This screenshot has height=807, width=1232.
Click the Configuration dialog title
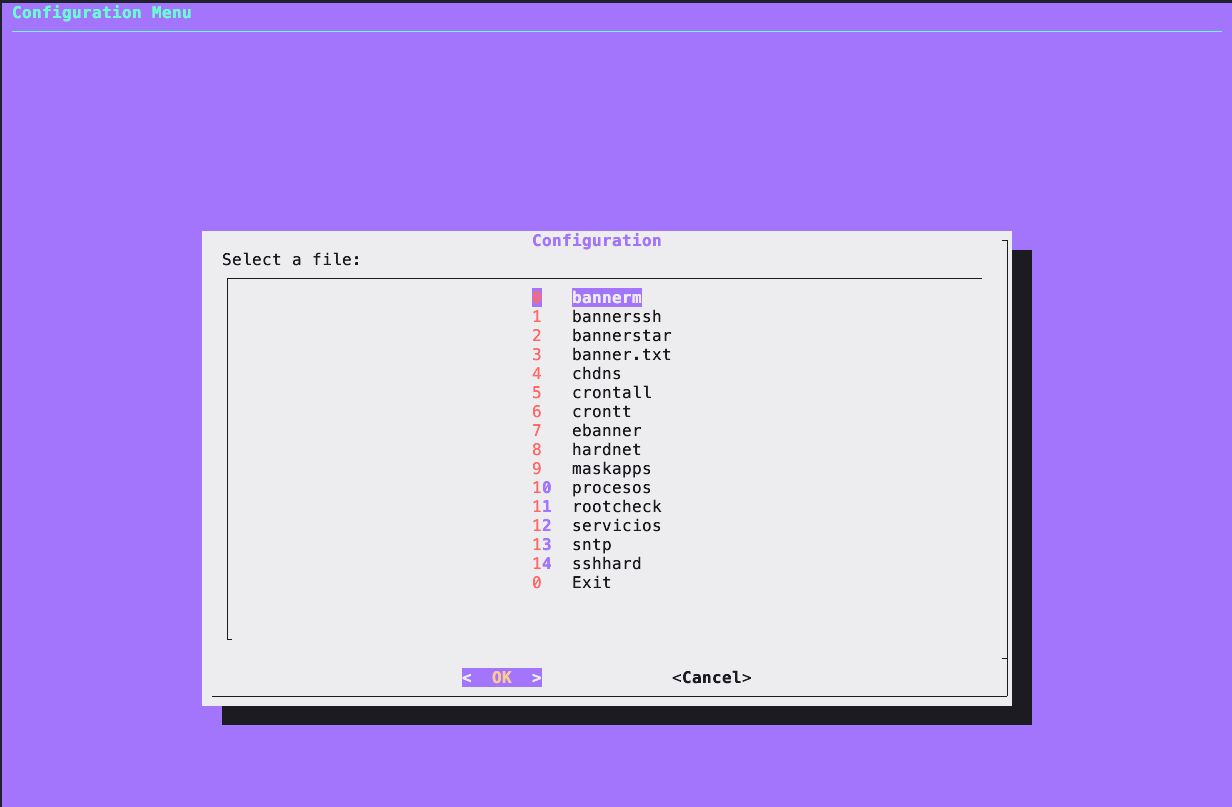click(x=596, y=241)
